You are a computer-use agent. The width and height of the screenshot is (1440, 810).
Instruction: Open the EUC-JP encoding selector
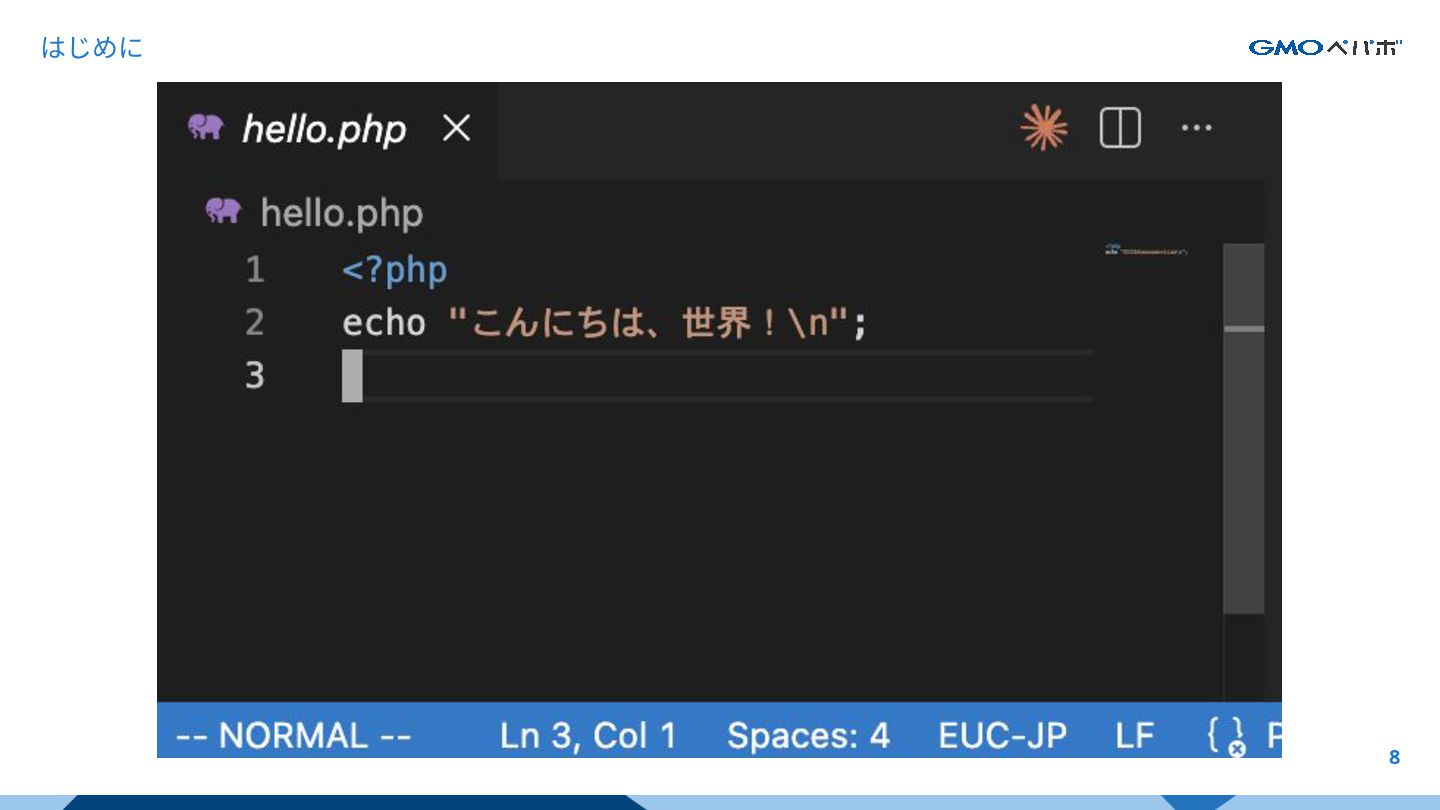[x=1002, y=736]
